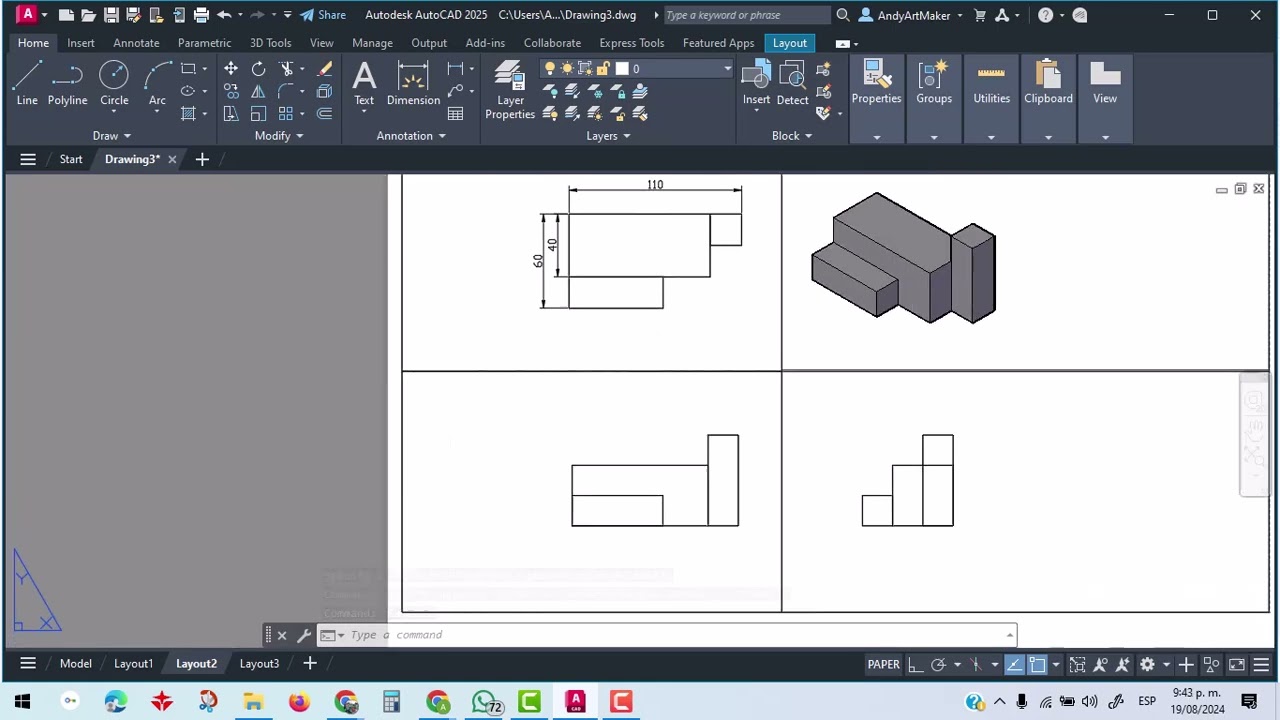Expand the Block panel dropdown

tap(792, 136)
